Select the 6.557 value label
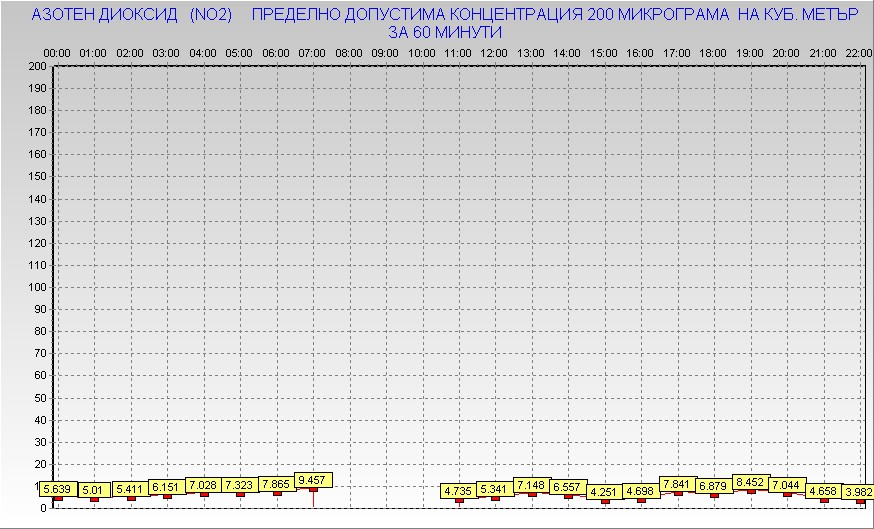The image size is (874, 529). tap(567, 487)
